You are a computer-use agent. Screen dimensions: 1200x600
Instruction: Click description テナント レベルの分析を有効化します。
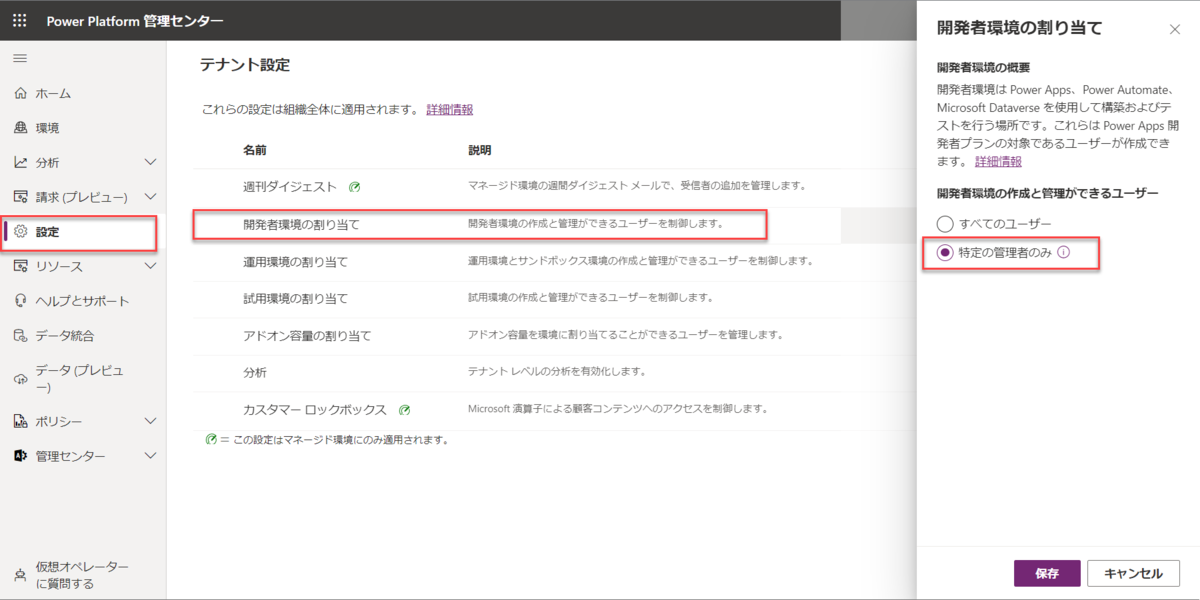tap(557, 372)
